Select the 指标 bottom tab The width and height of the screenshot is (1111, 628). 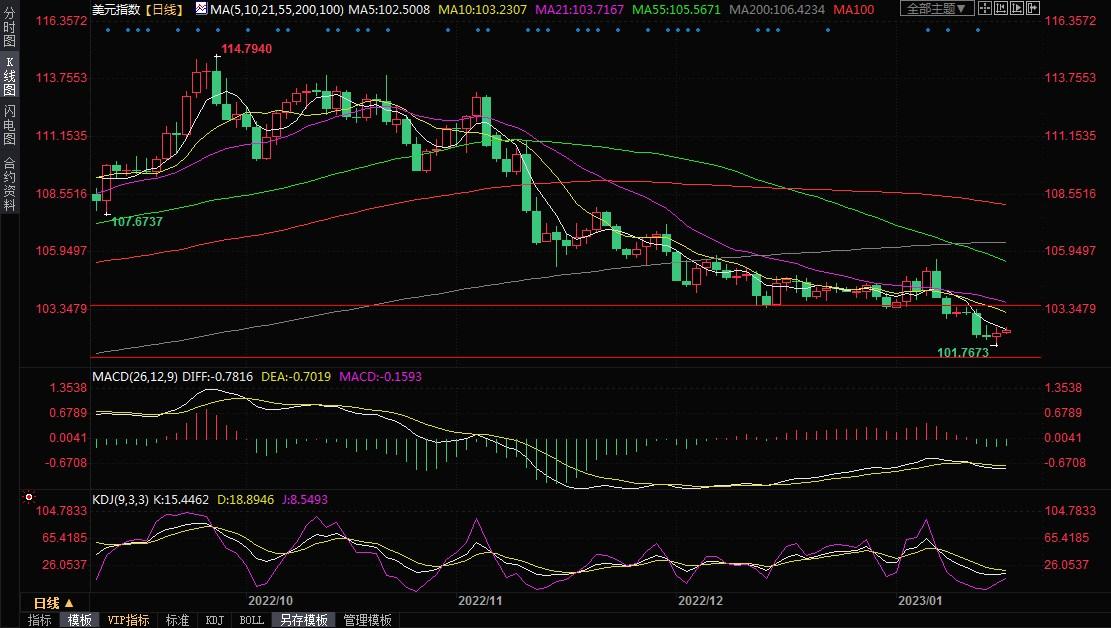(x=40, y=620)
